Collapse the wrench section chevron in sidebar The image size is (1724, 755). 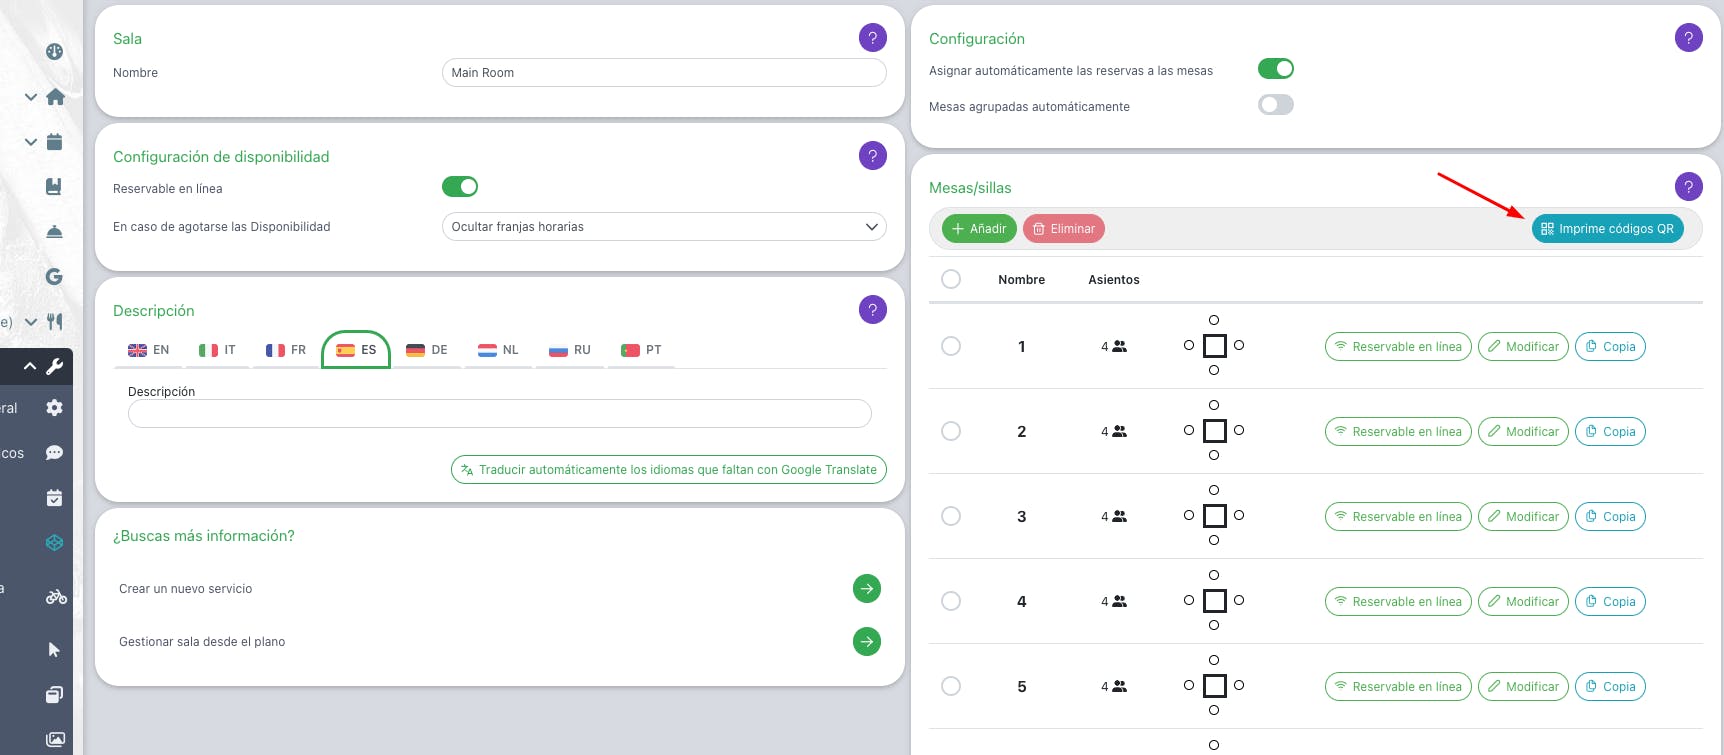(30, 366)
